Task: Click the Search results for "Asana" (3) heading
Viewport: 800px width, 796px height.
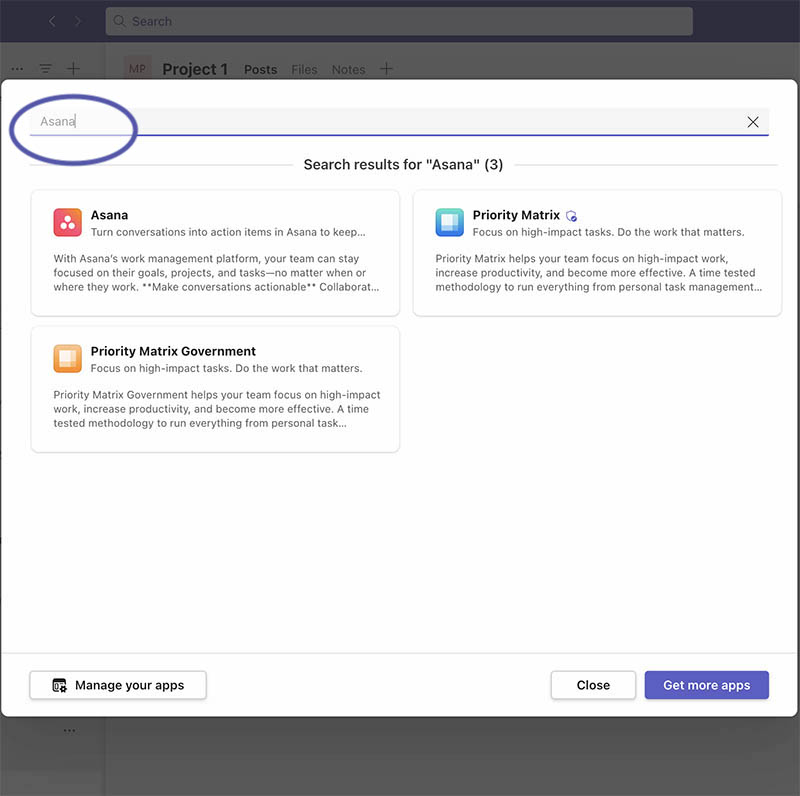Action: [403, 164]
